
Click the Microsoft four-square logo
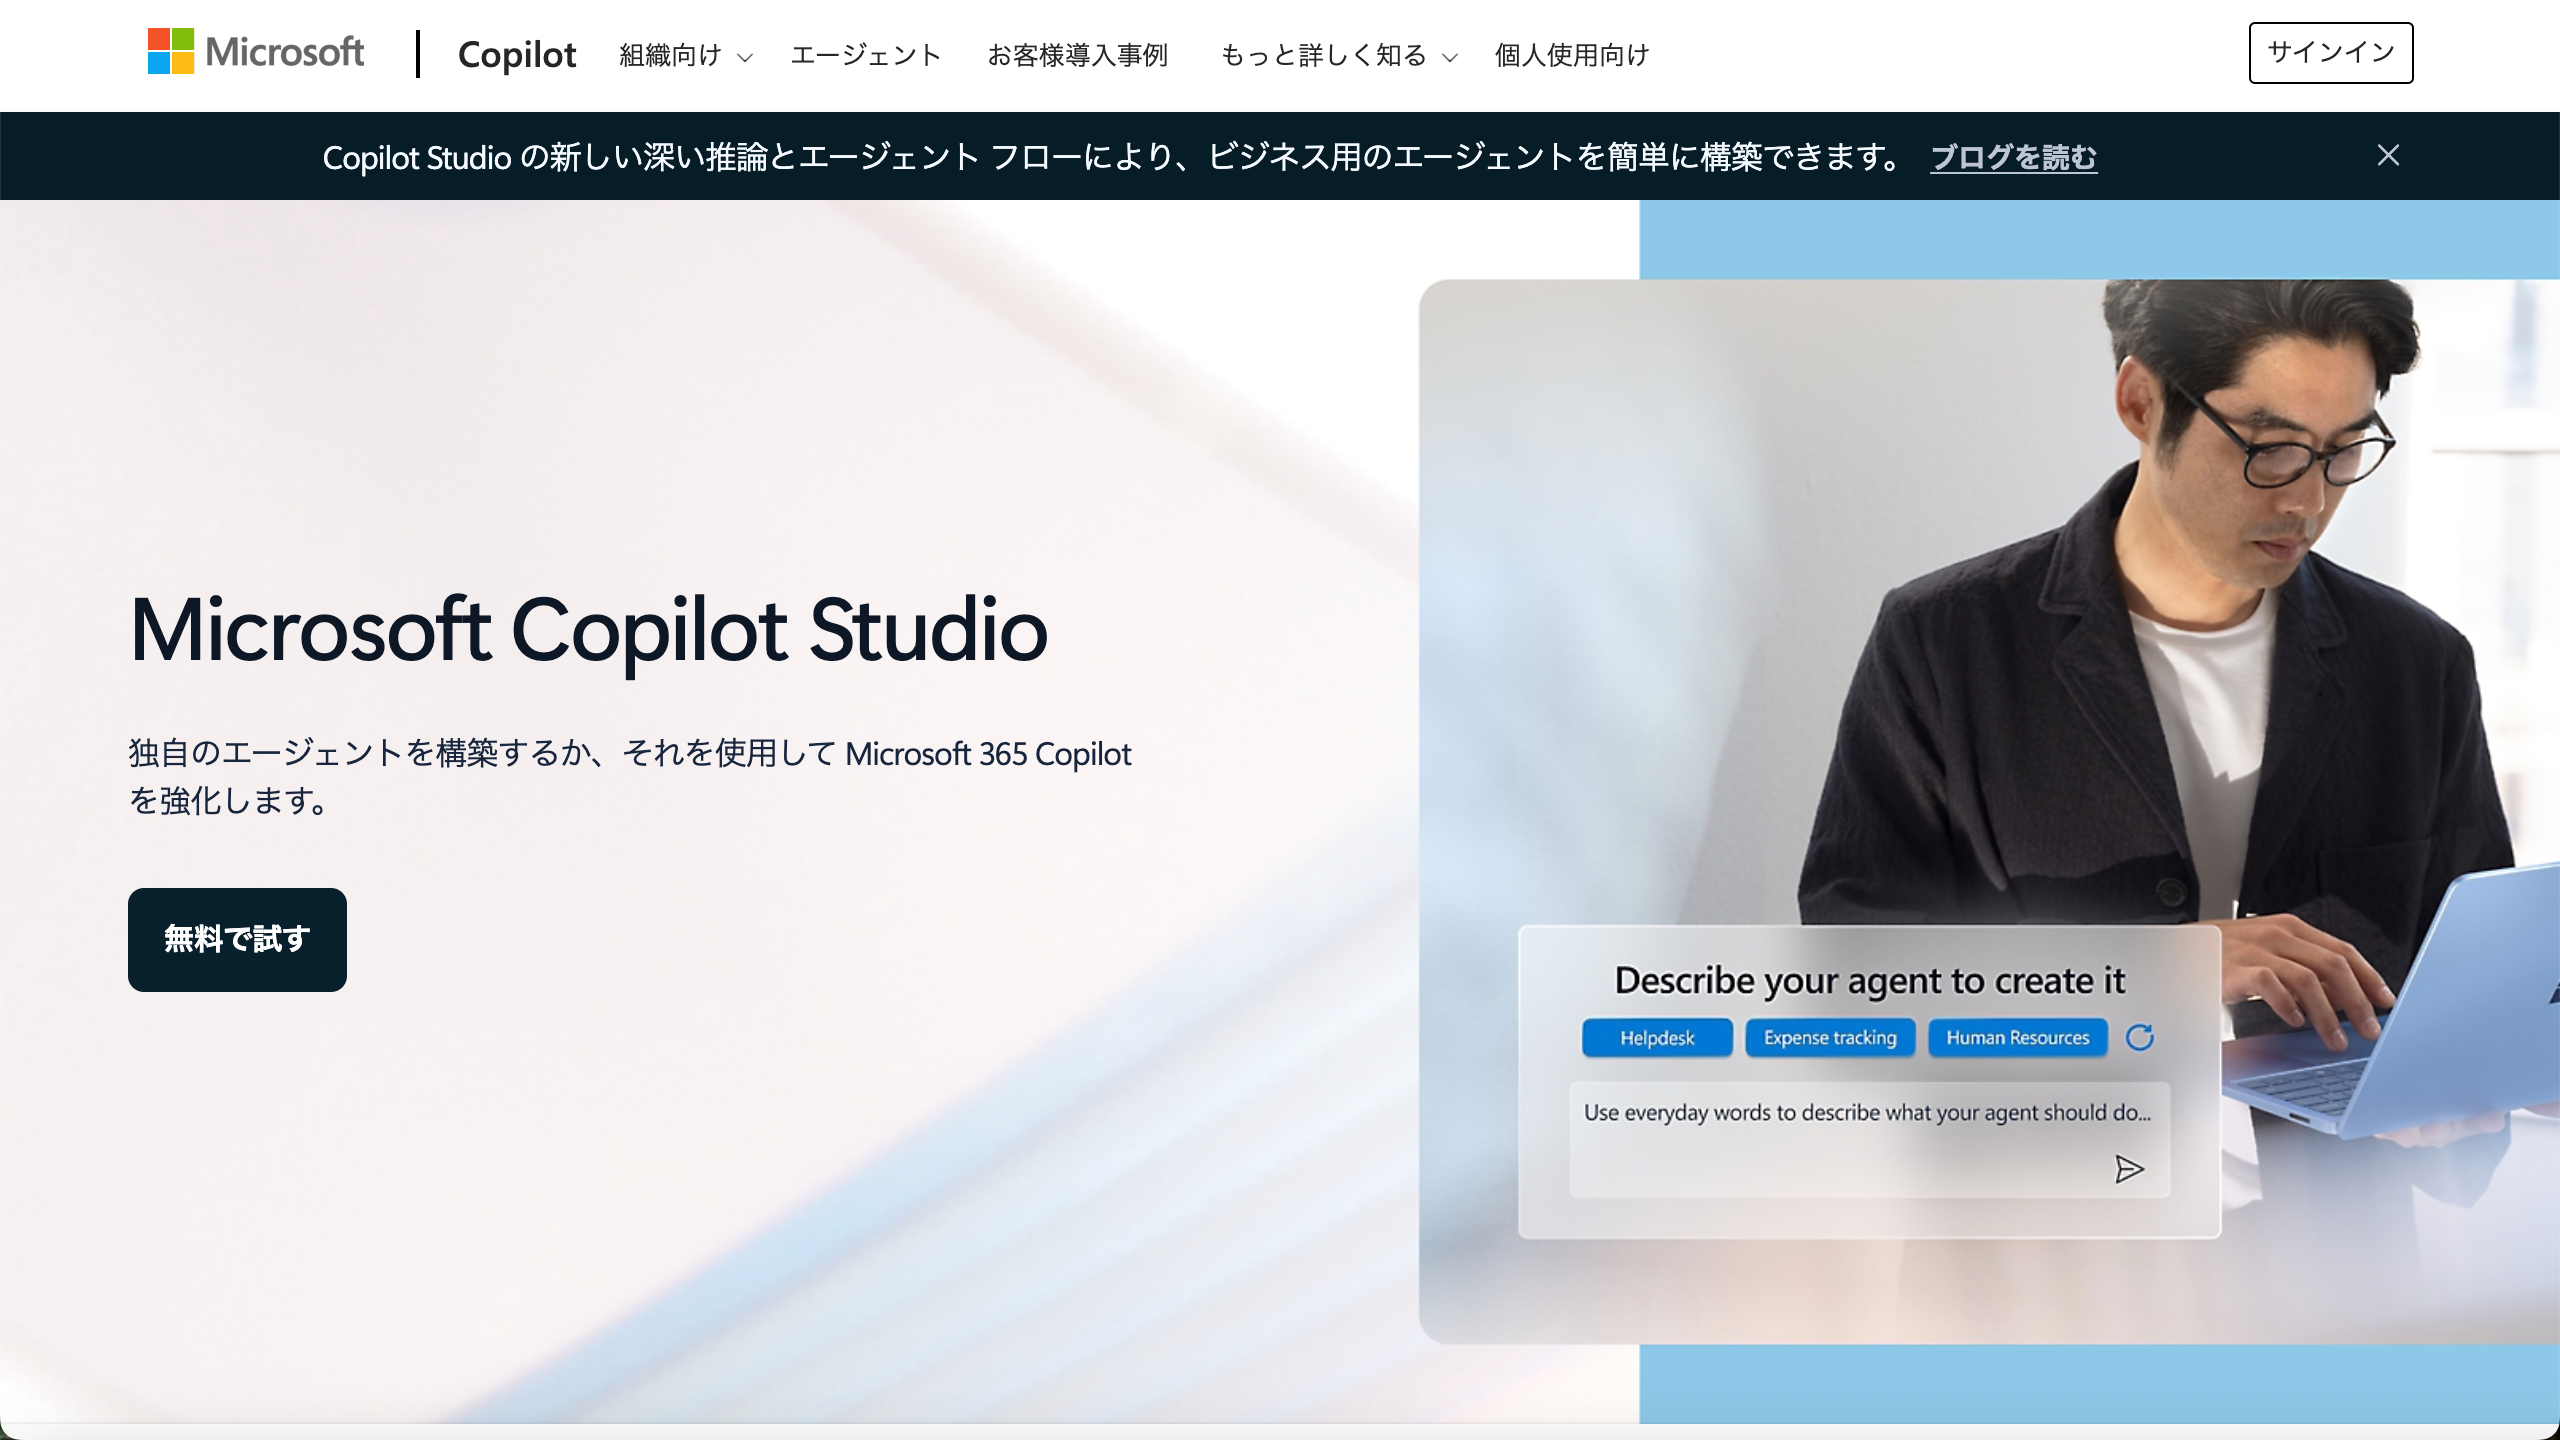[x=170, y=52]
